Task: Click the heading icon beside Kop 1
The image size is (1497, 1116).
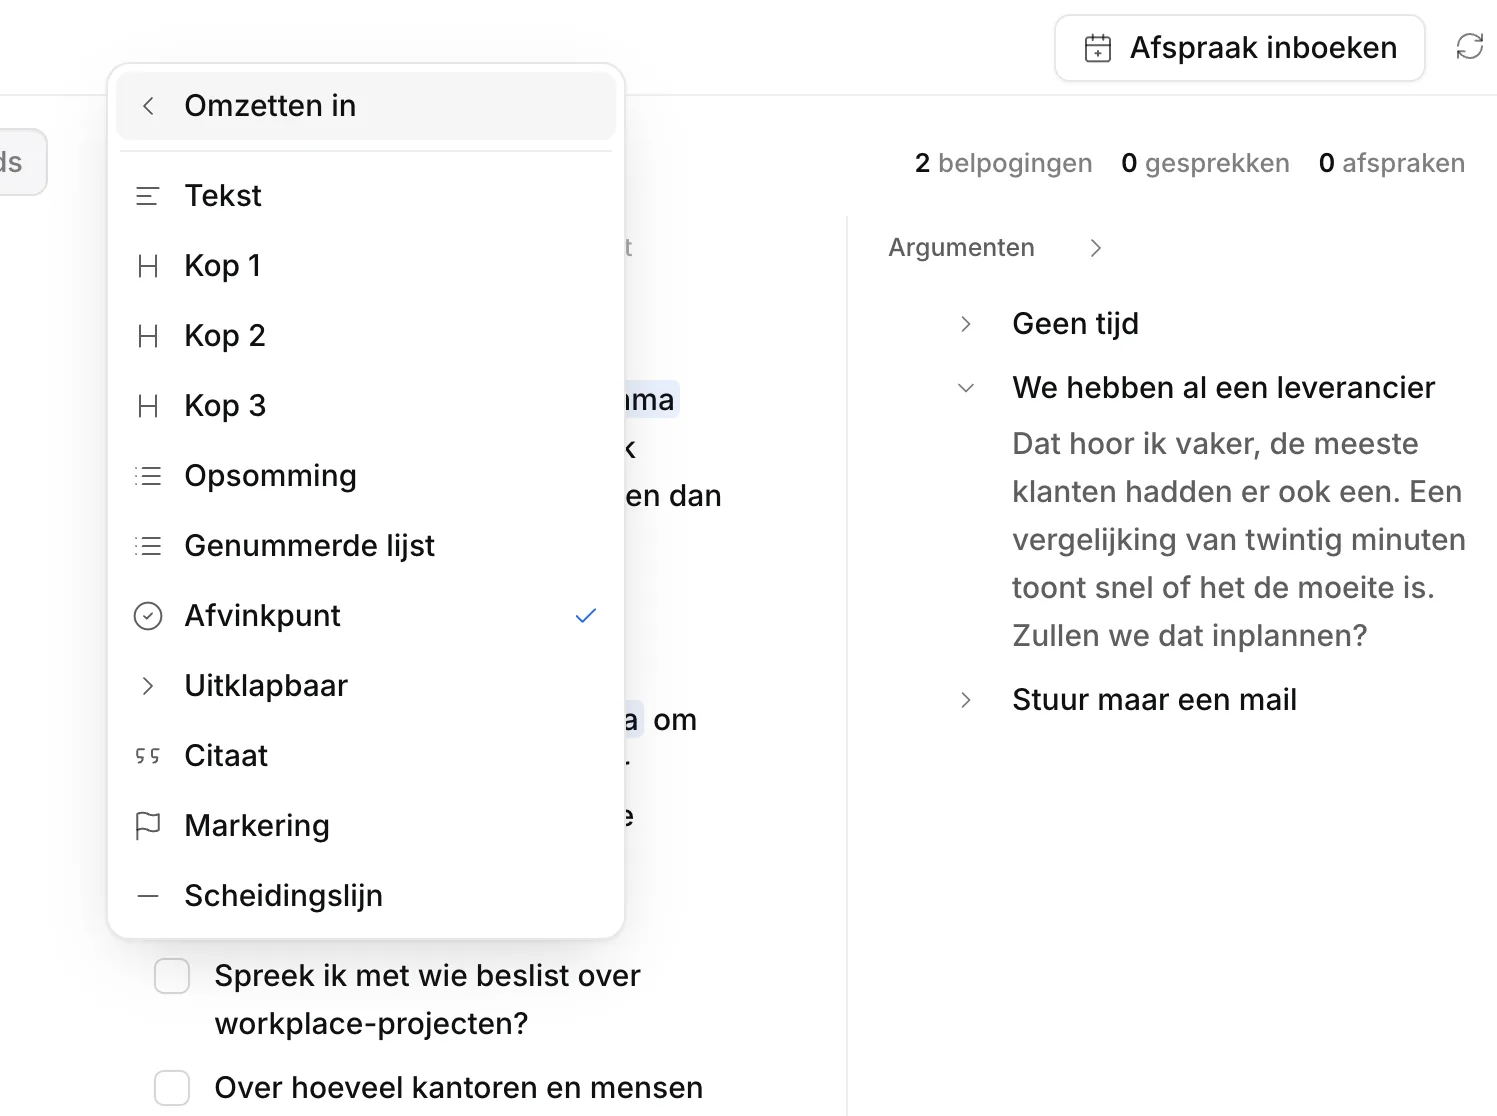Action: click(x=148, y=266)
